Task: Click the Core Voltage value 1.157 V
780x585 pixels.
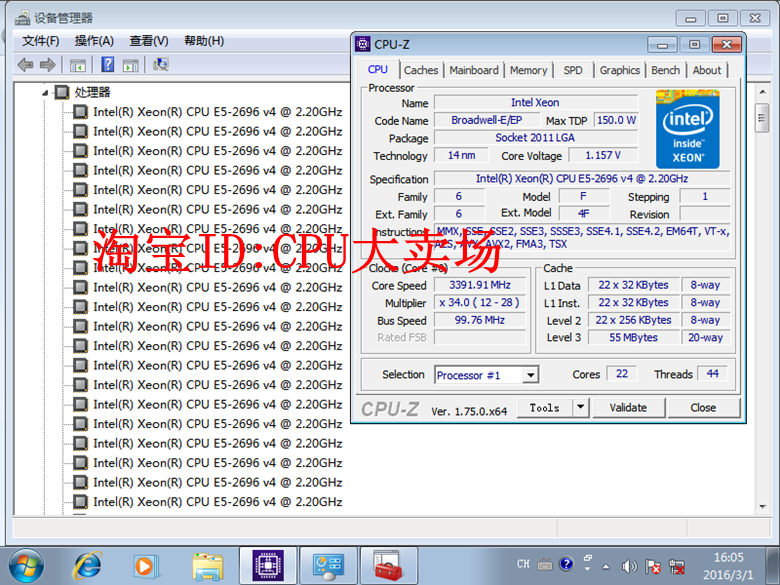Action: 603,155
